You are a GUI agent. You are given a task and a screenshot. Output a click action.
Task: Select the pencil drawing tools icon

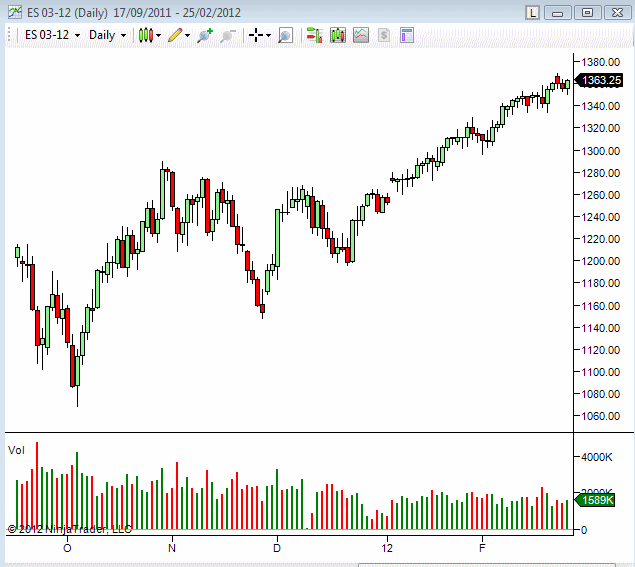(175, 35)
